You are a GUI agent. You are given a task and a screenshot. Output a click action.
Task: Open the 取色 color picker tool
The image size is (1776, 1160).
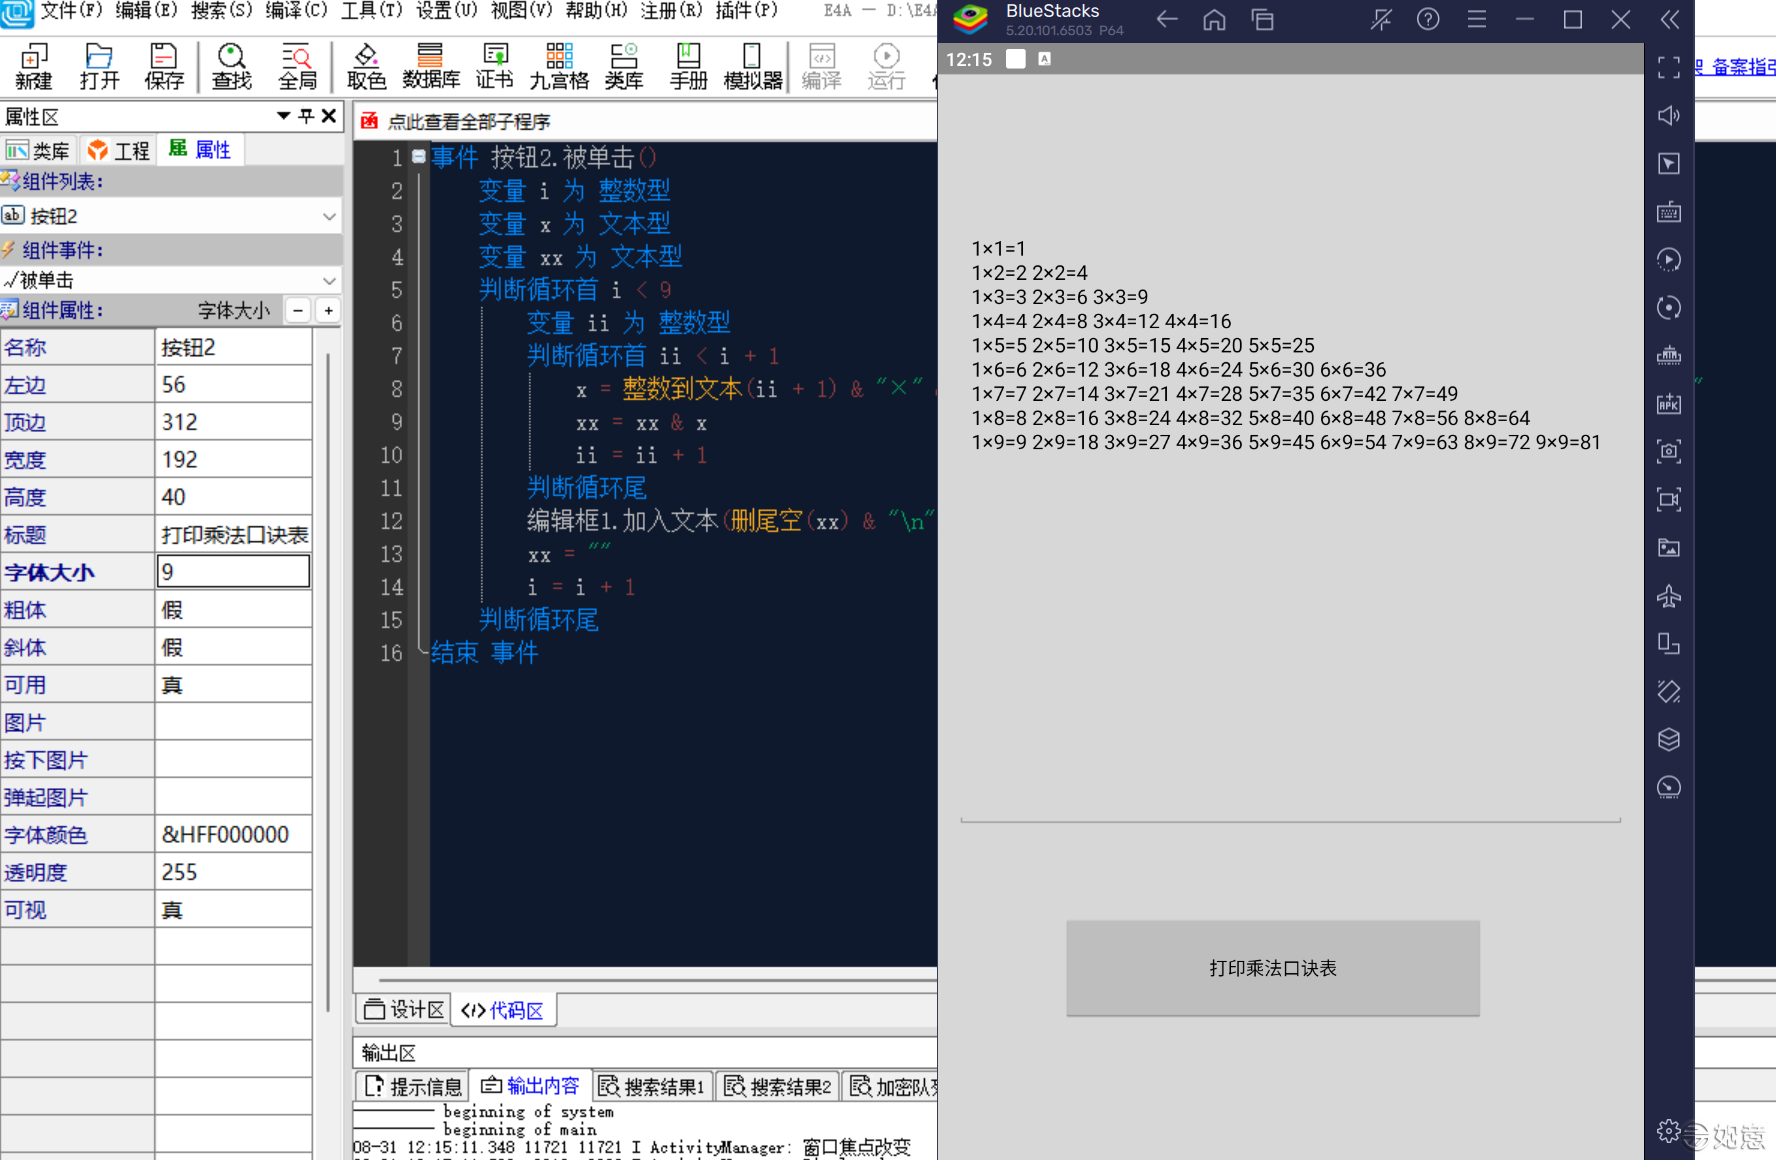point(366,66)
